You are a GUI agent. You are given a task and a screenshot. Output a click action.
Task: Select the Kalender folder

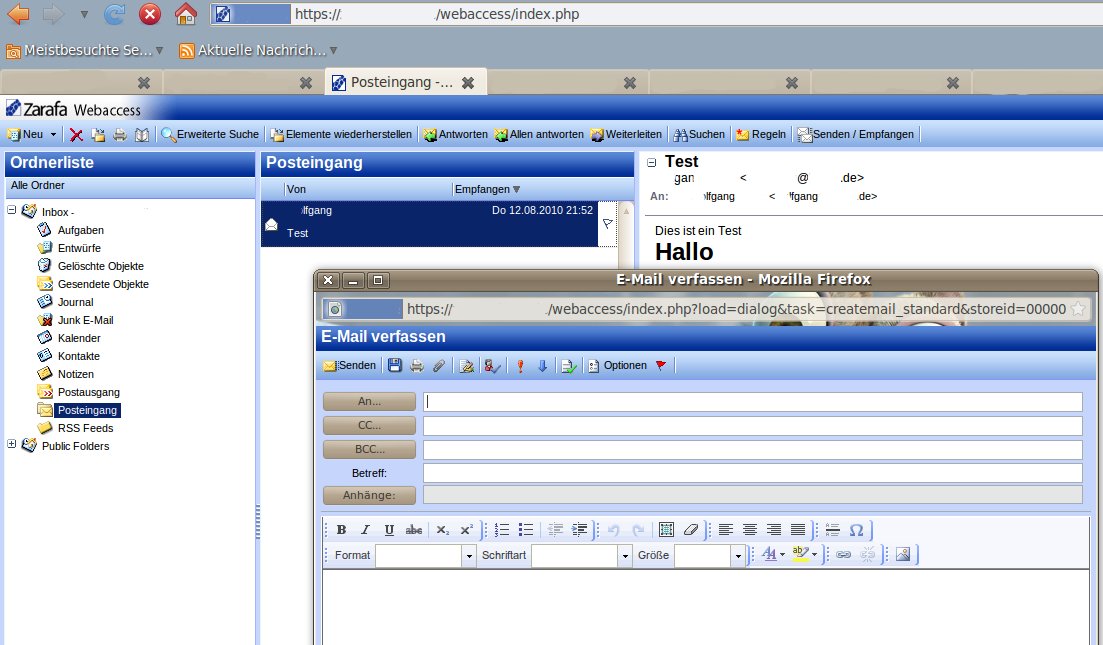pos(79,338)
